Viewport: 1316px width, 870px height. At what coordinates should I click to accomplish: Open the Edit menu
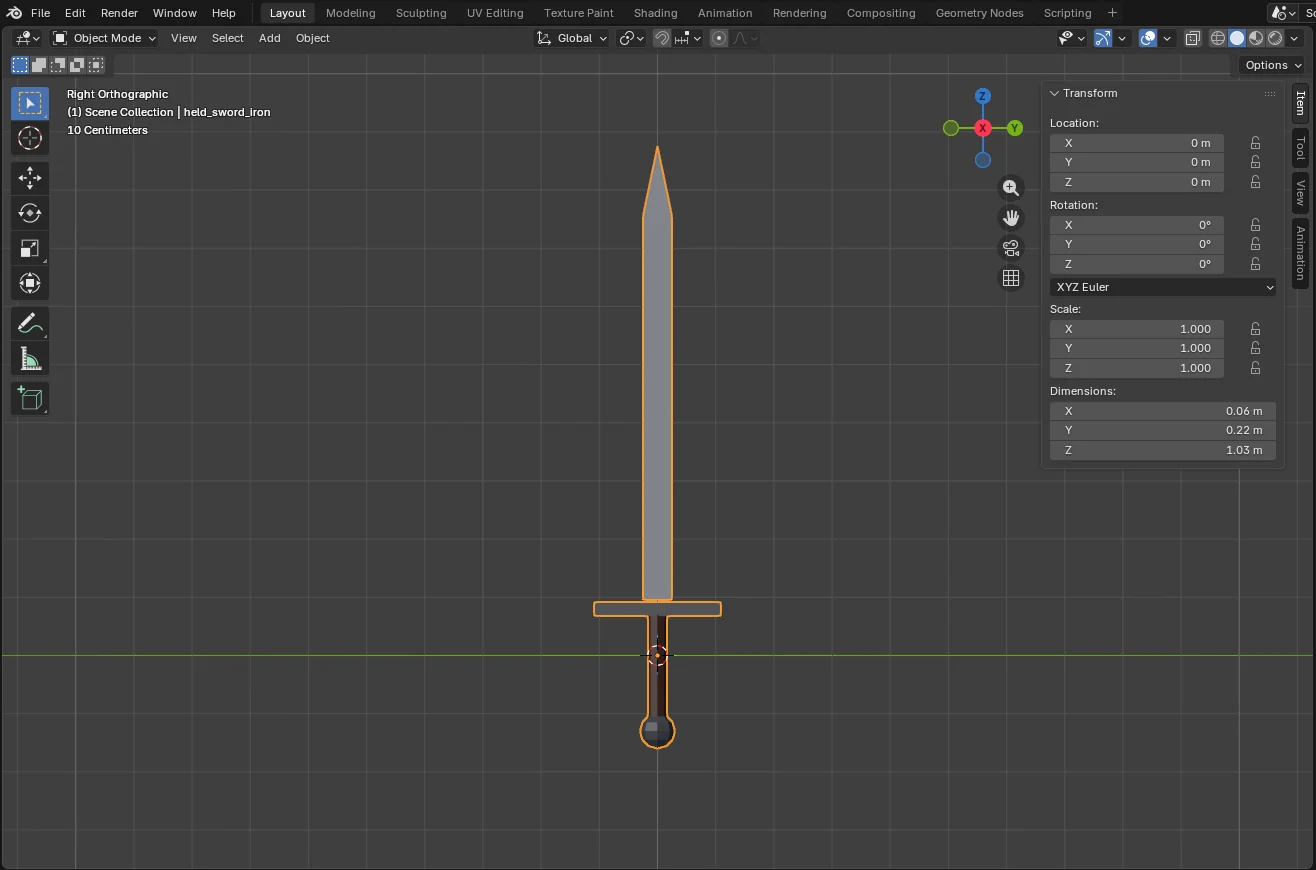pos(75,13)
